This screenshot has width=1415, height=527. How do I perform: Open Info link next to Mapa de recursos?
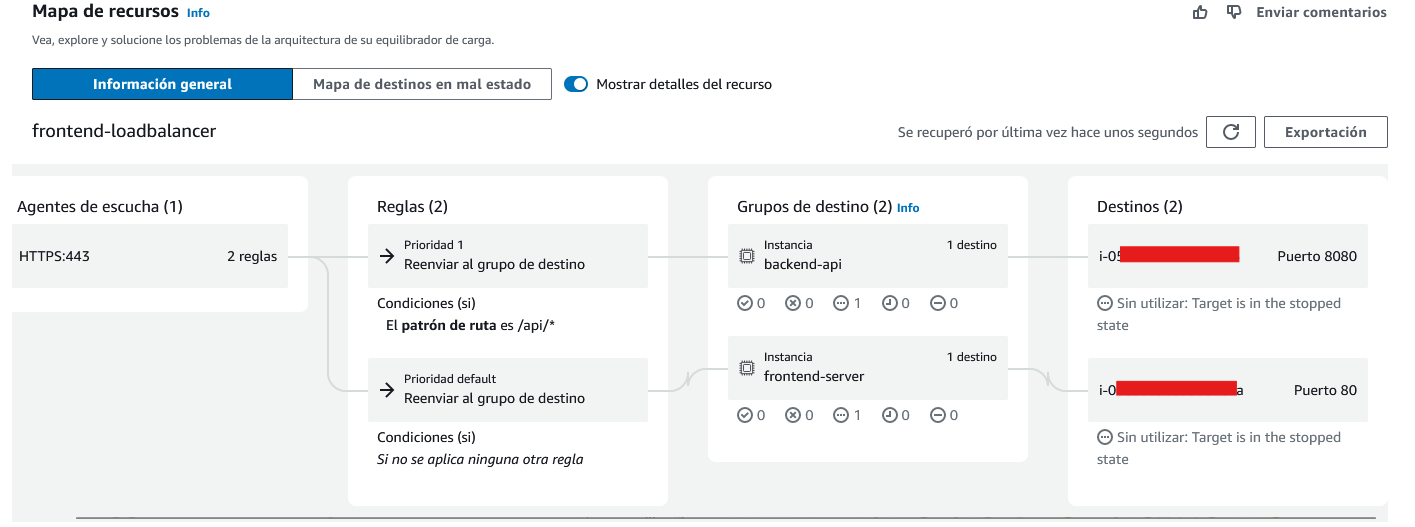click(x=198, y=13)
